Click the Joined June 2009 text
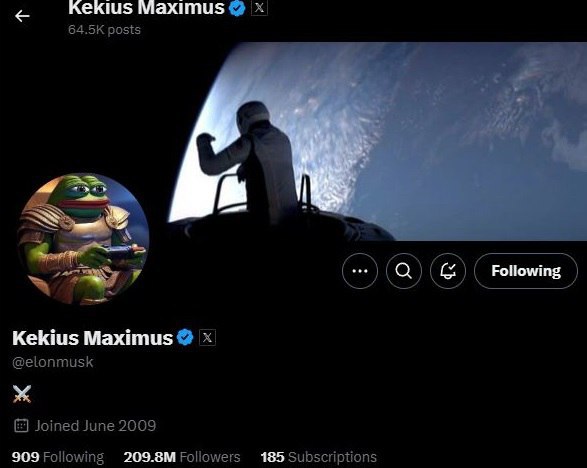Image resolution: width=587 pixels, height=468 pixels. (95, 426)
